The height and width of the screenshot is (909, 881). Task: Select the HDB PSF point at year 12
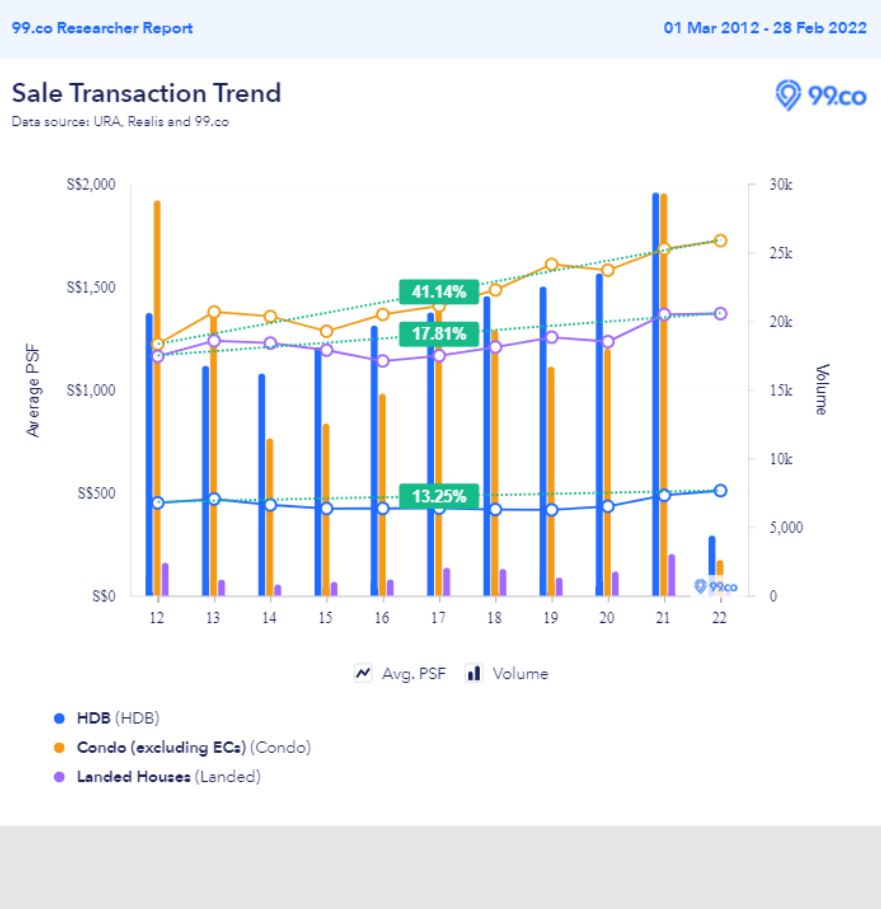tap(157, 503)
